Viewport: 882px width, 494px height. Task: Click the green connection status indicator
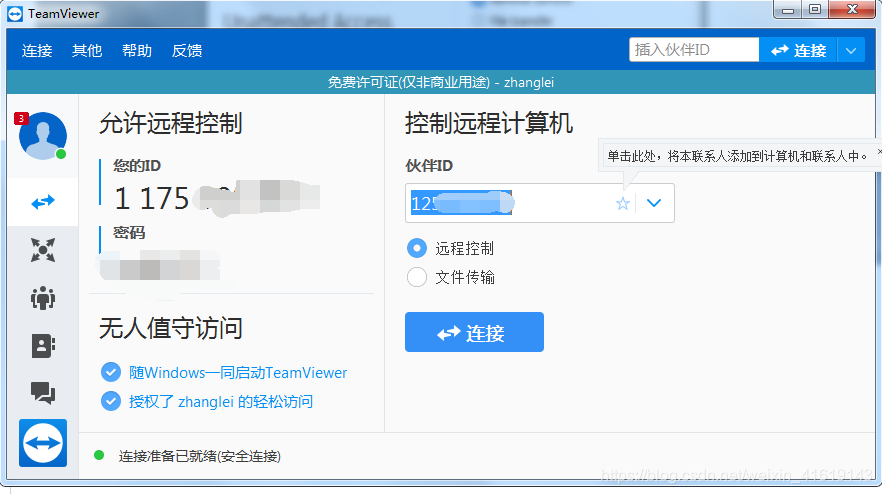(x=99, y=455)
